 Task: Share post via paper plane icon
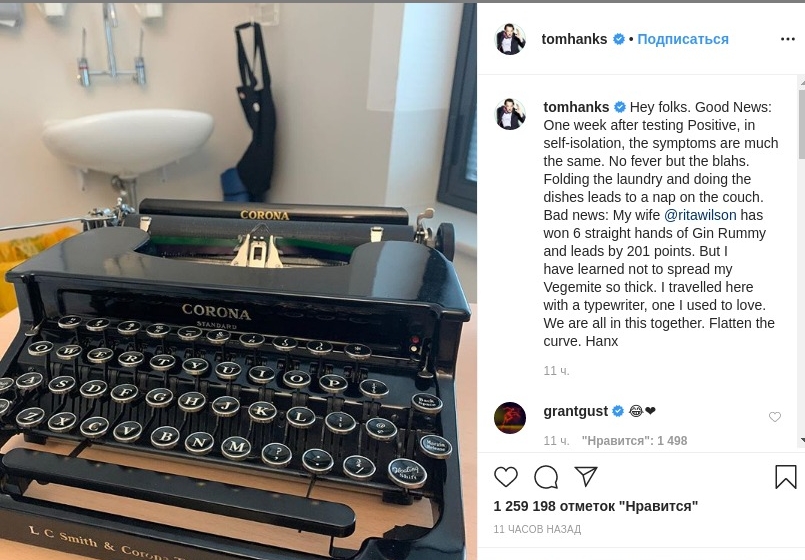pos(586,476)
